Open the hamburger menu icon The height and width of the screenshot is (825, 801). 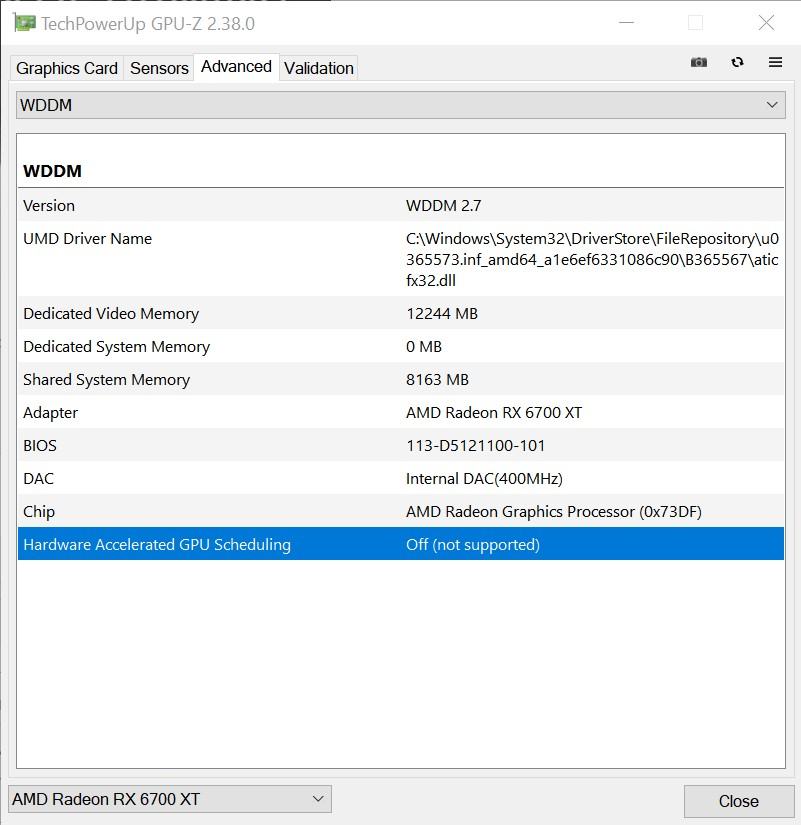pyautogui.click(x=775, y=63)
